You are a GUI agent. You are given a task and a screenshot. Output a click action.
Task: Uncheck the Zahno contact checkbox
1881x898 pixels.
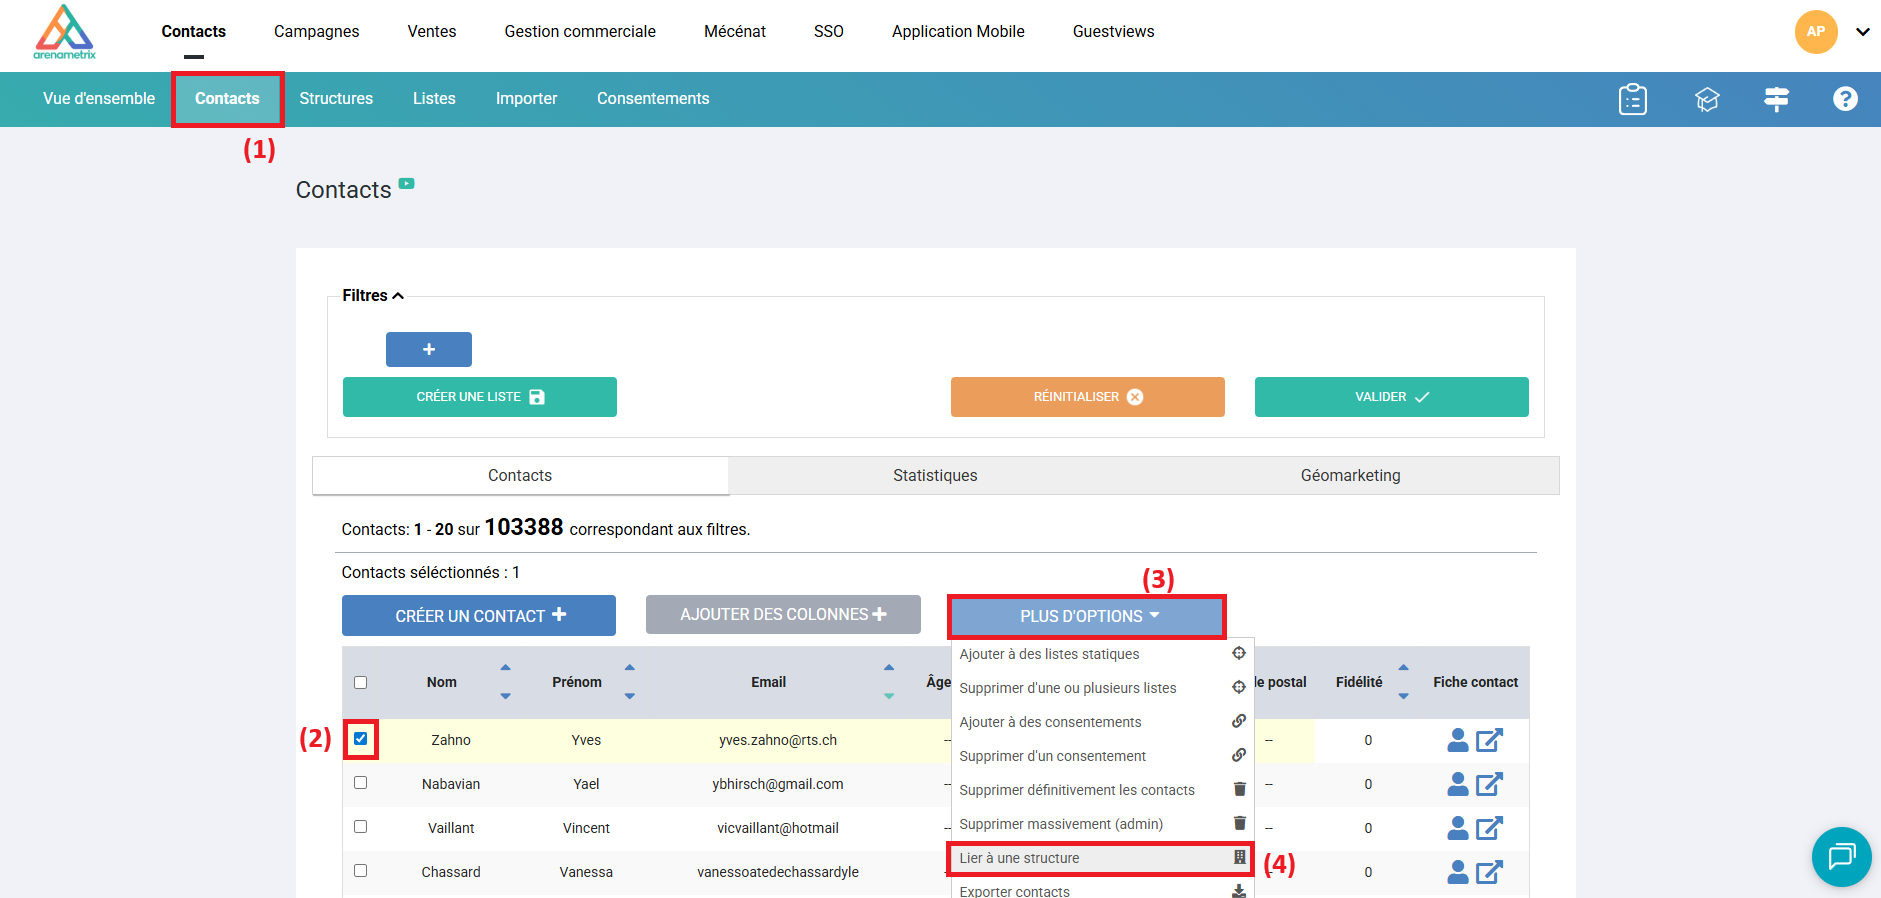[x=361, y=739]
